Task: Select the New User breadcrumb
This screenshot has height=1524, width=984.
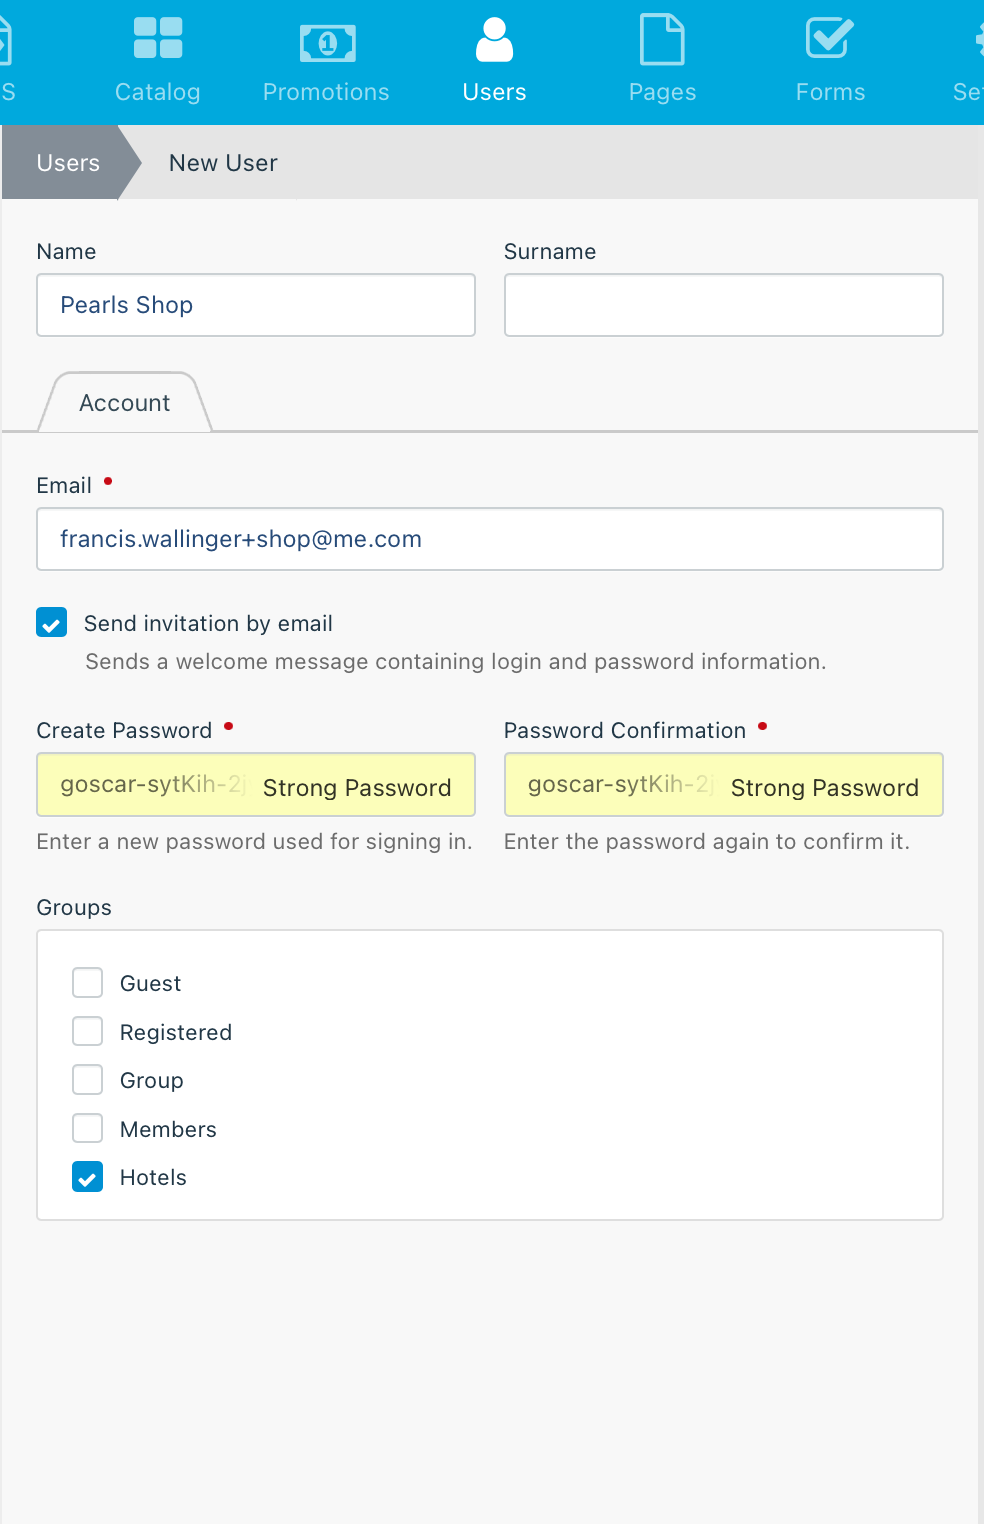Action: [223, 162]
